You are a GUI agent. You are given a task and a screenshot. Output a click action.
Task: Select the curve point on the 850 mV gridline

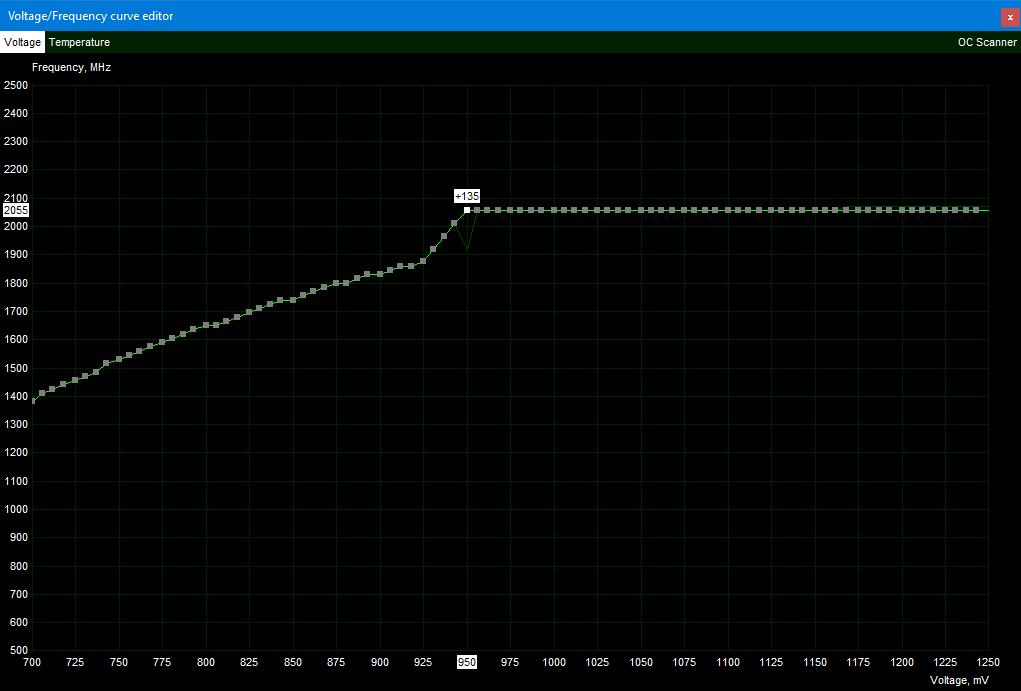pos(293,300)
